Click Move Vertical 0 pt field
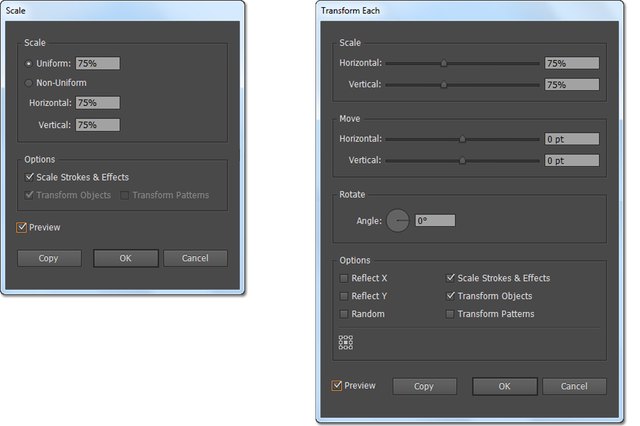This screenshot has width=640, height=426. point(572,161)
